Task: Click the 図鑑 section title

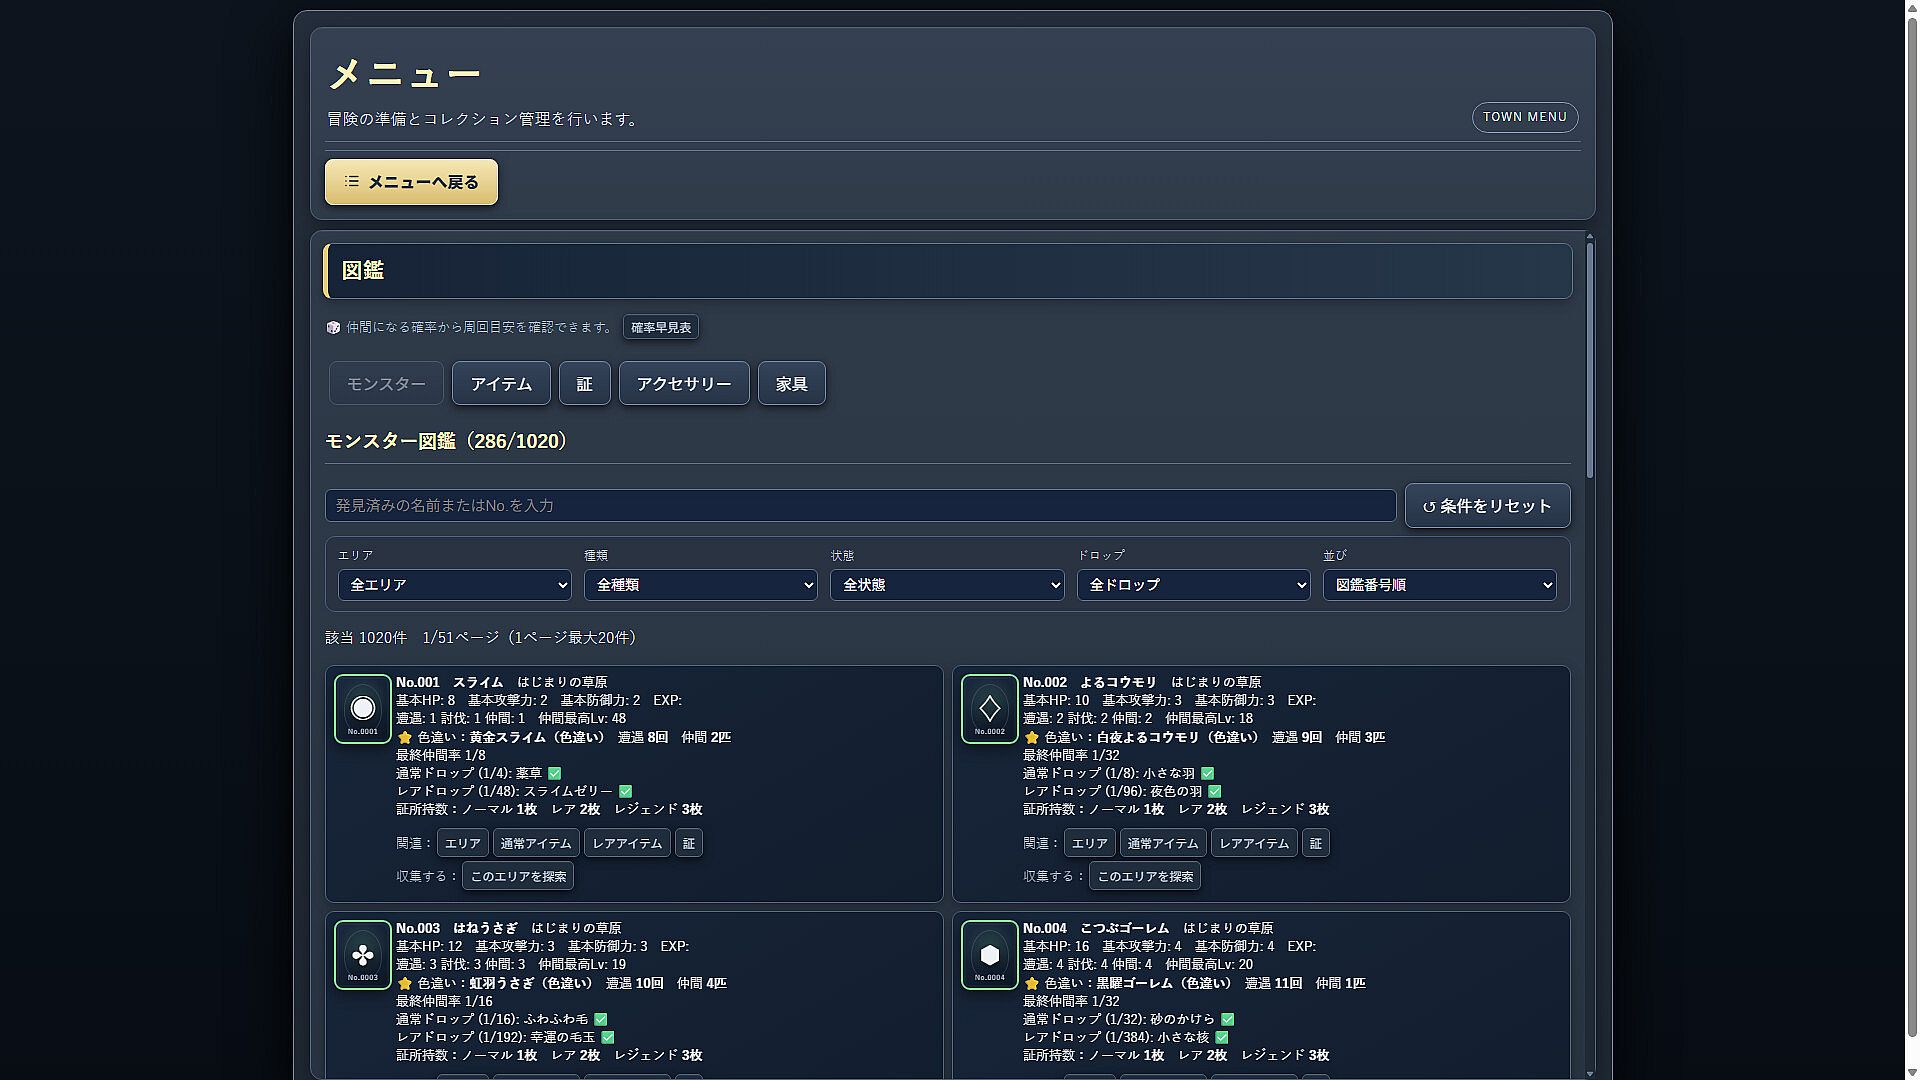Action: (363, 270)
